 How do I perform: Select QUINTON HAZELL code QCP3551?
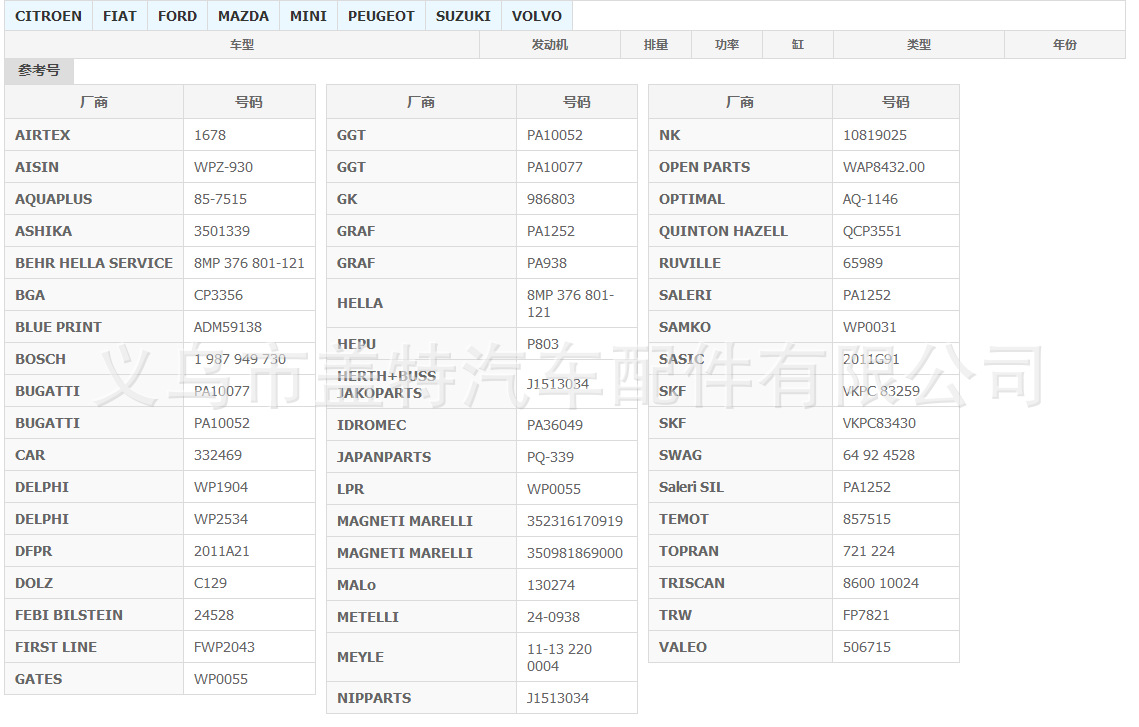[896, 231]
